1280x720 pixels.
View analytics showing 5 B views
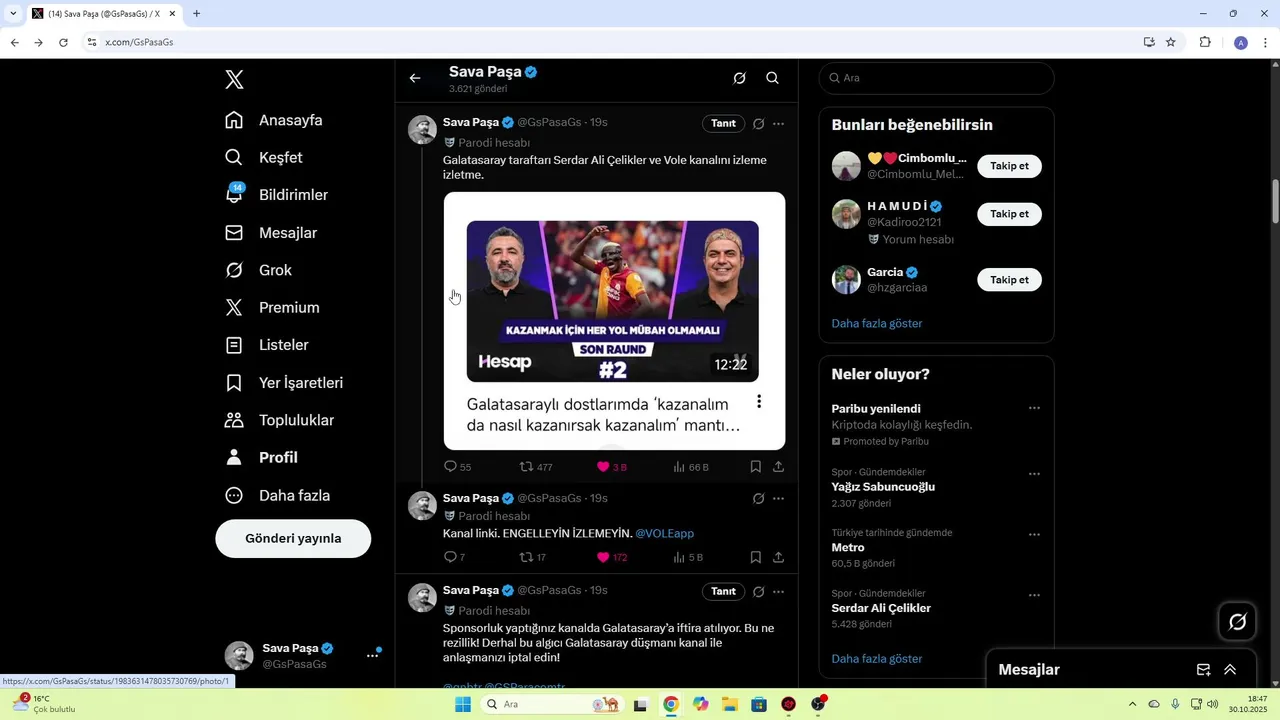688,557
